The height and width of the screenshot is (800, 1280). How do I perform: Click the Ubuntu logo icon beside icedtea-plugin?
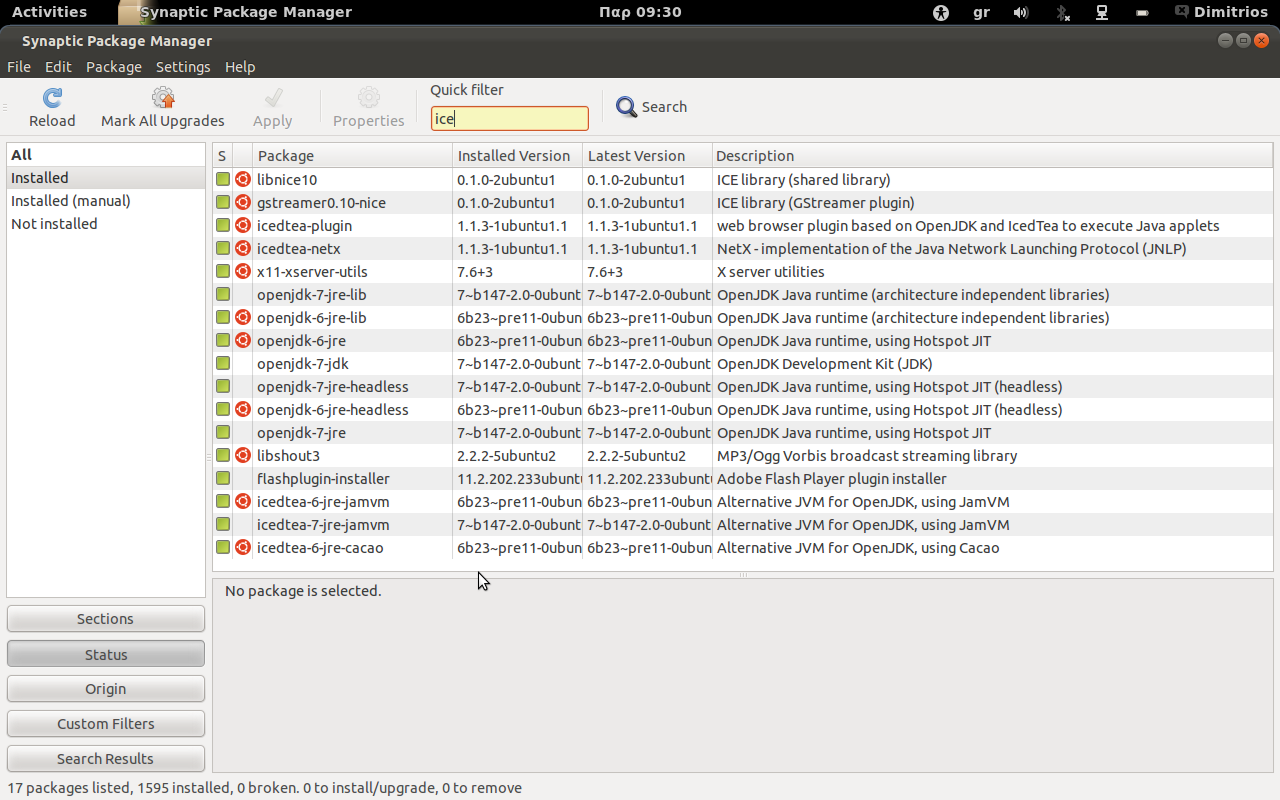243,226
